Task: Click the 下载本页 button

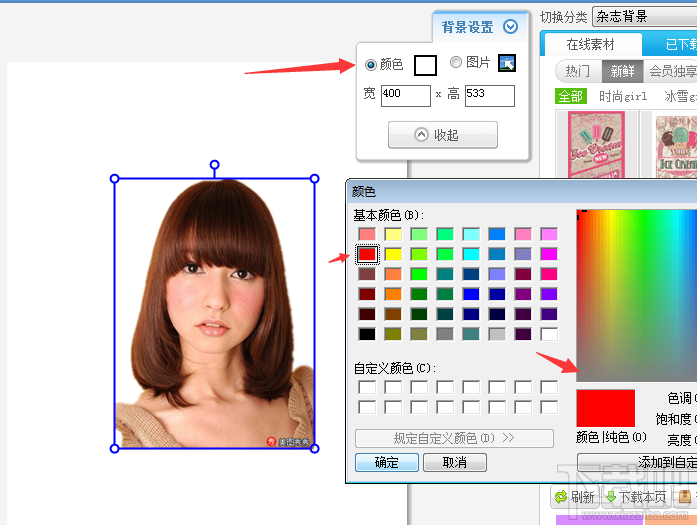Action: [x=637, y=497]
